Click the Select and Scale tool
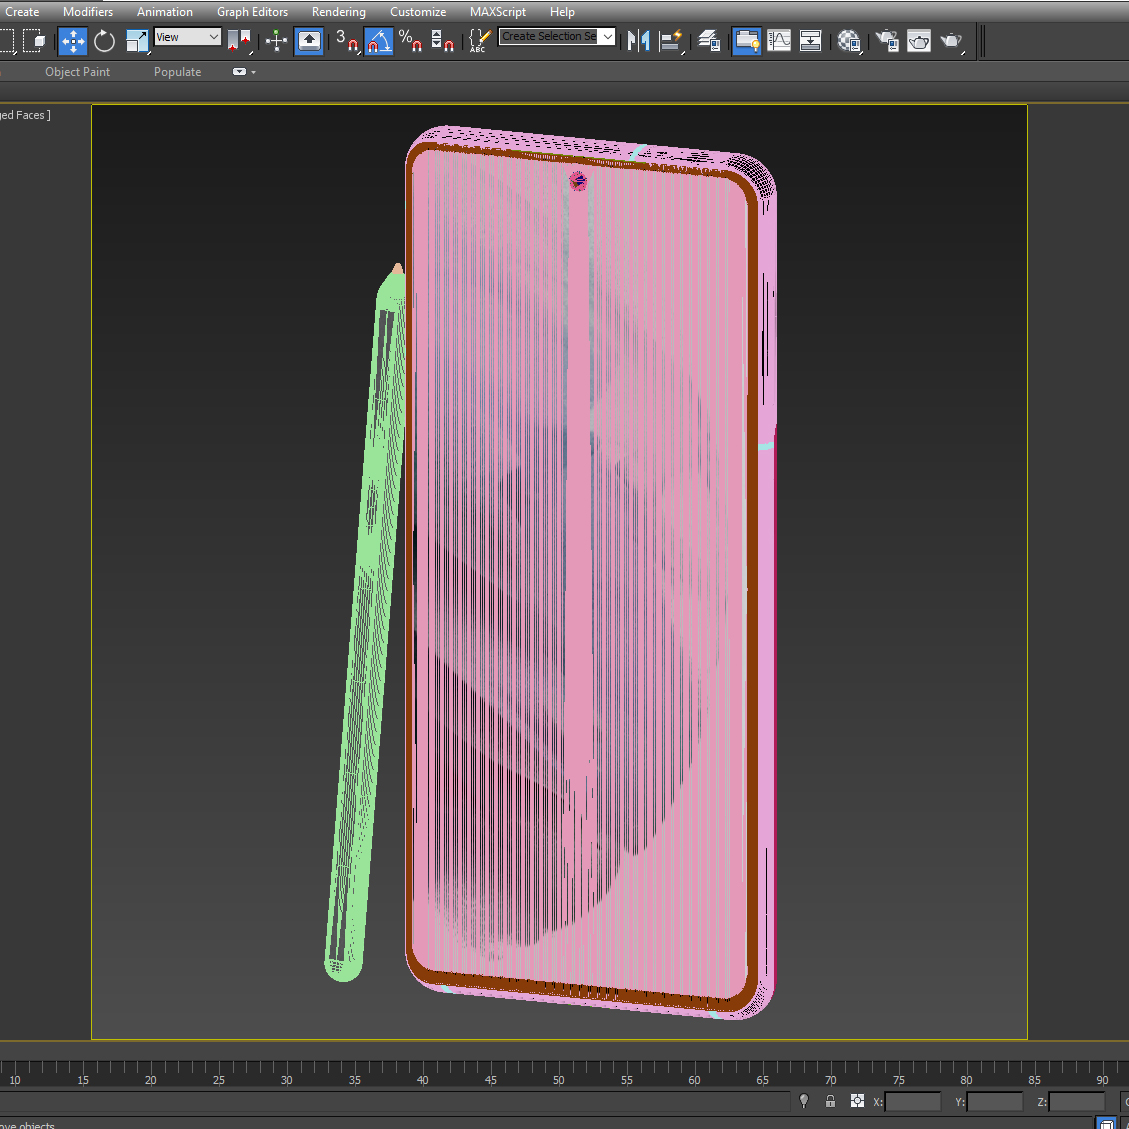Image resolution: width=1129 pixels, height=1129 pixels. coord(137,41)
